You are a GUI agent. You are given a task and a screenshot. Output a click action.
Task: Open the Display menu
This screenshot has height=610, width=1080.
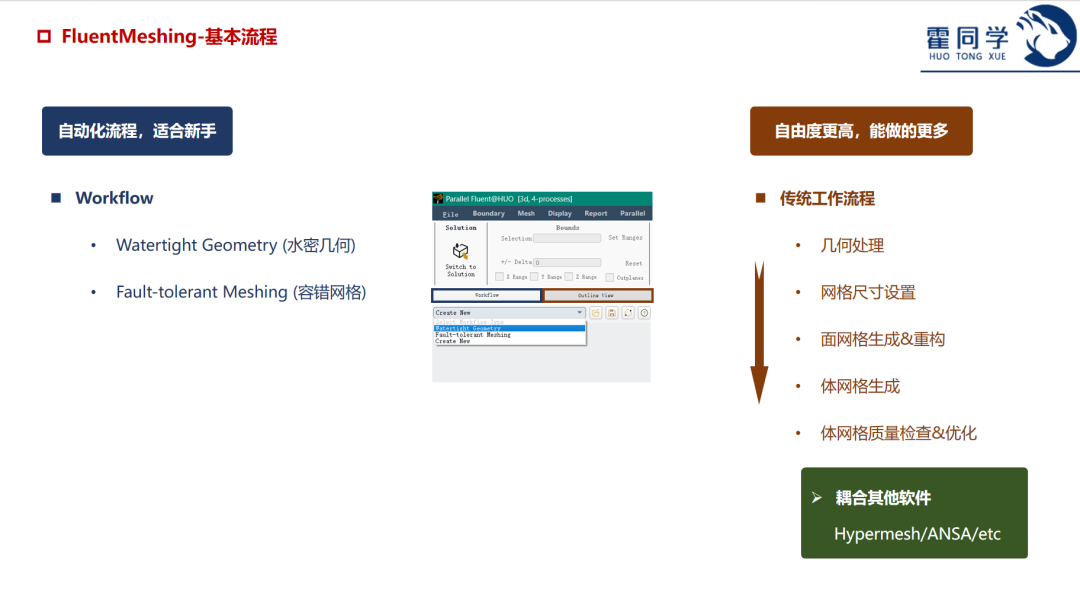pos(559,213)
